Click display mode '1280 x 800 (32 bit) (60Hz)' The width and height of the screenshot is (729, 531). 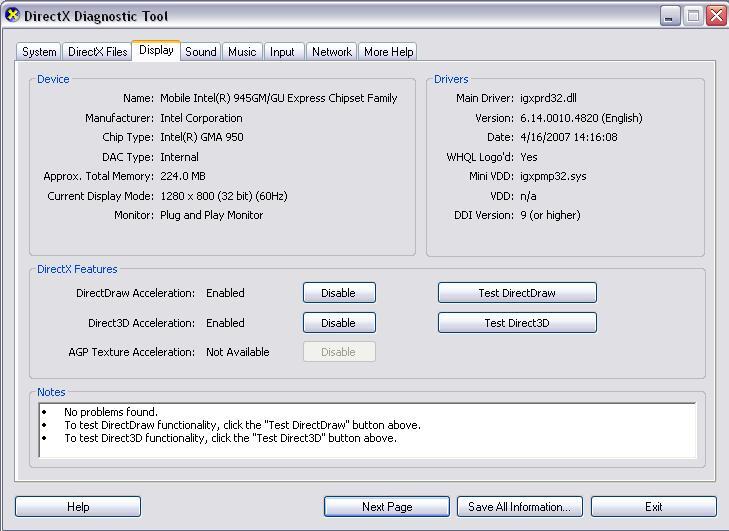224,196
